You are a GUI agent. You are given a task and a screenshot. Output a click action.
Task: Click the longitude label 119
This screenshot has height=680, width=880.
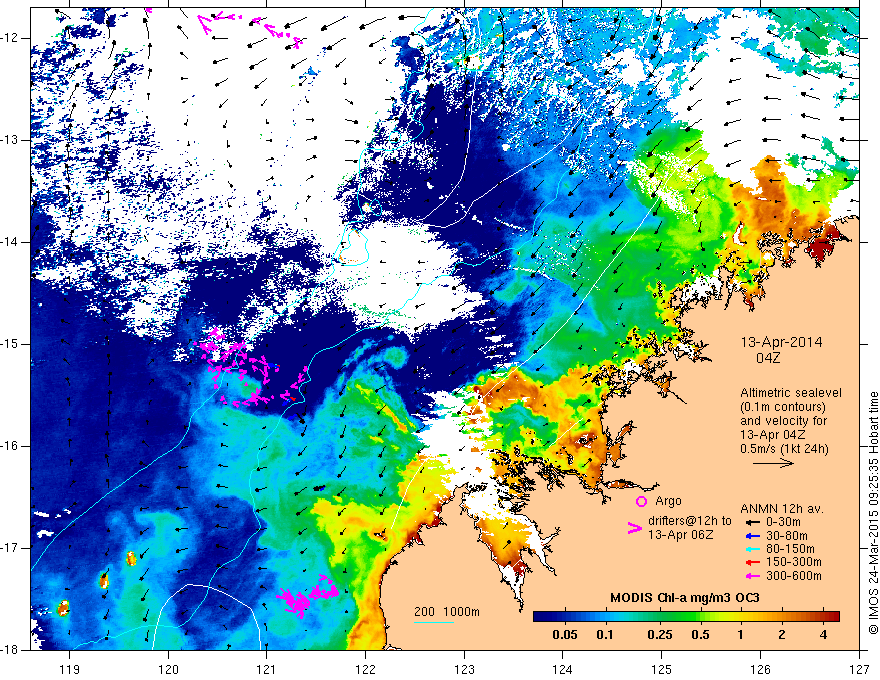click(70, 669)
